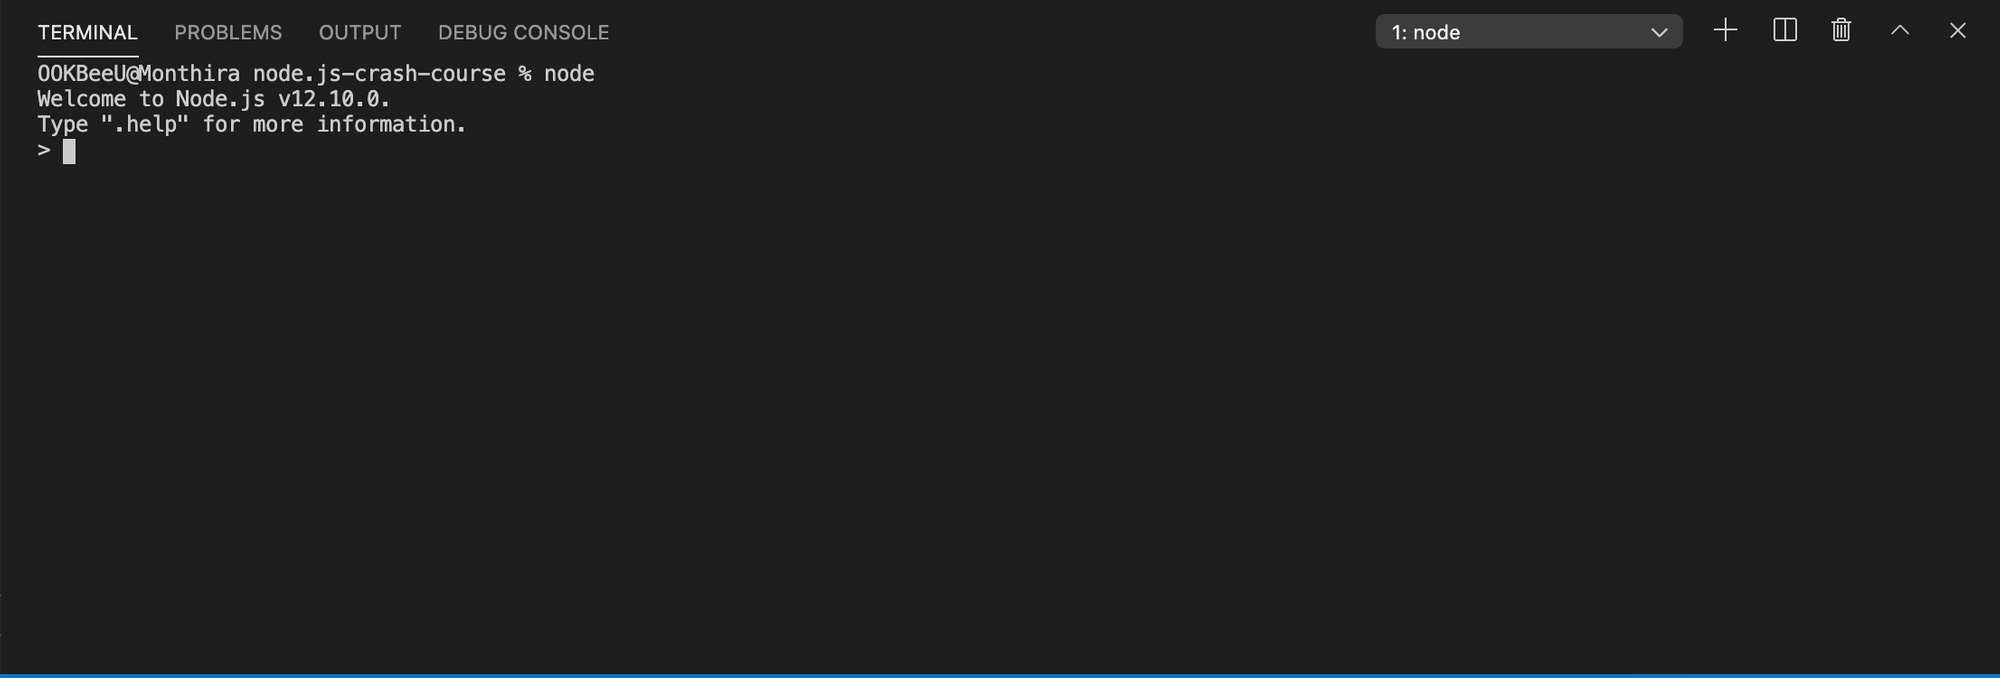Maximize panel with the up chevron
The image size is (2000, 678).
pos(1900,31)
